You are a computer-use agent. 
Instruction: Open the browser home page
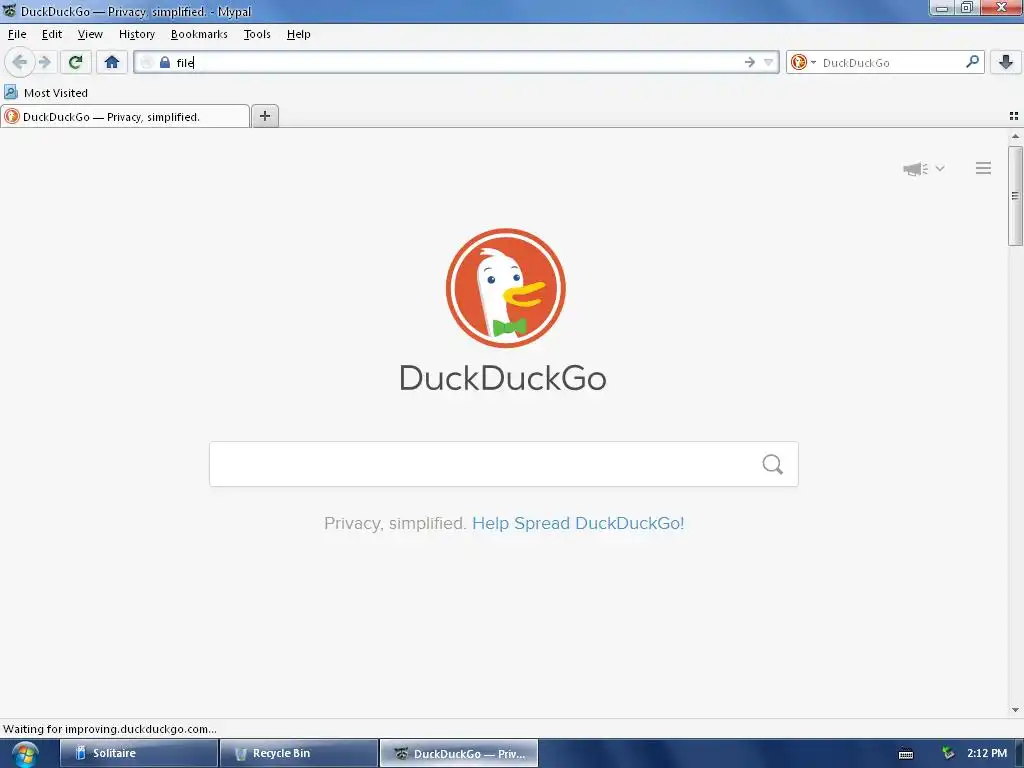tap(112, 62)
